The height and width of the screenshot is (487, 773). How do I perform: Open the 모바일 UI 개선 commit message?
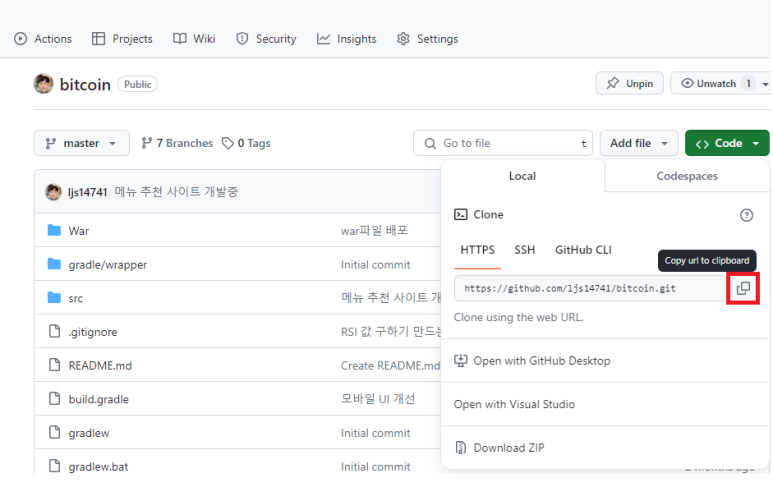378,399
